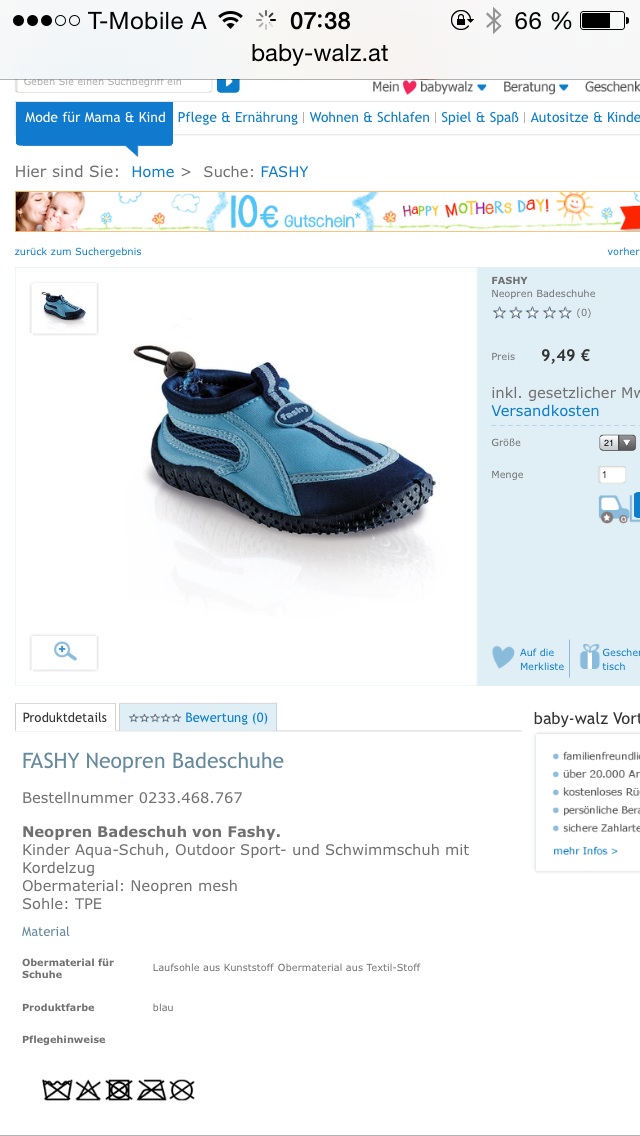Click the five-star rating icons under Neopren Badeschuhe
Viewport: 640px width, 1136px height.
[532, 313]
